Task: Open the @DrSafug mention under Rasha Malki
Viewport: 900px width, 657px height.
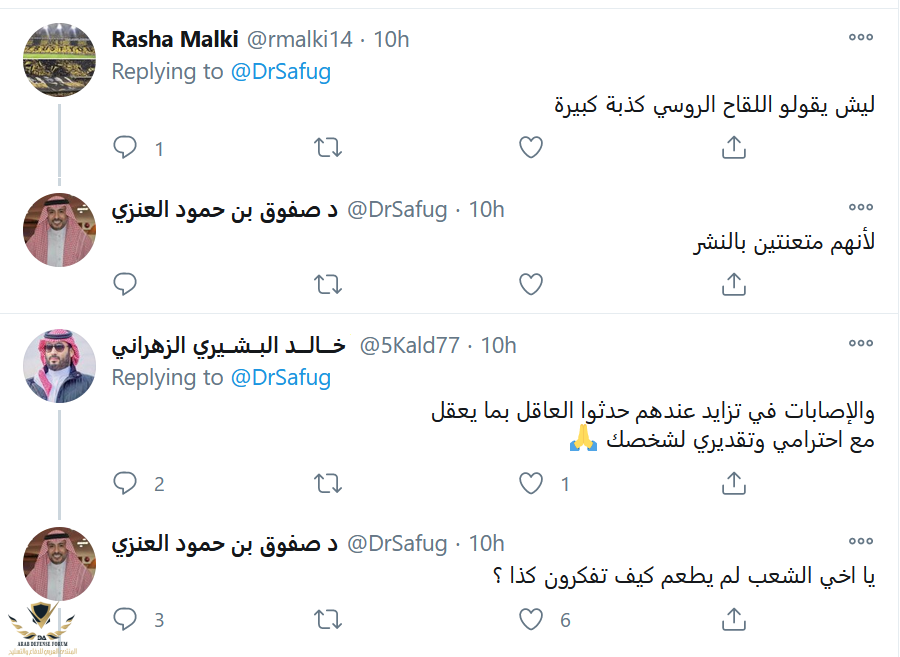Action: click(x=281, y=72)
